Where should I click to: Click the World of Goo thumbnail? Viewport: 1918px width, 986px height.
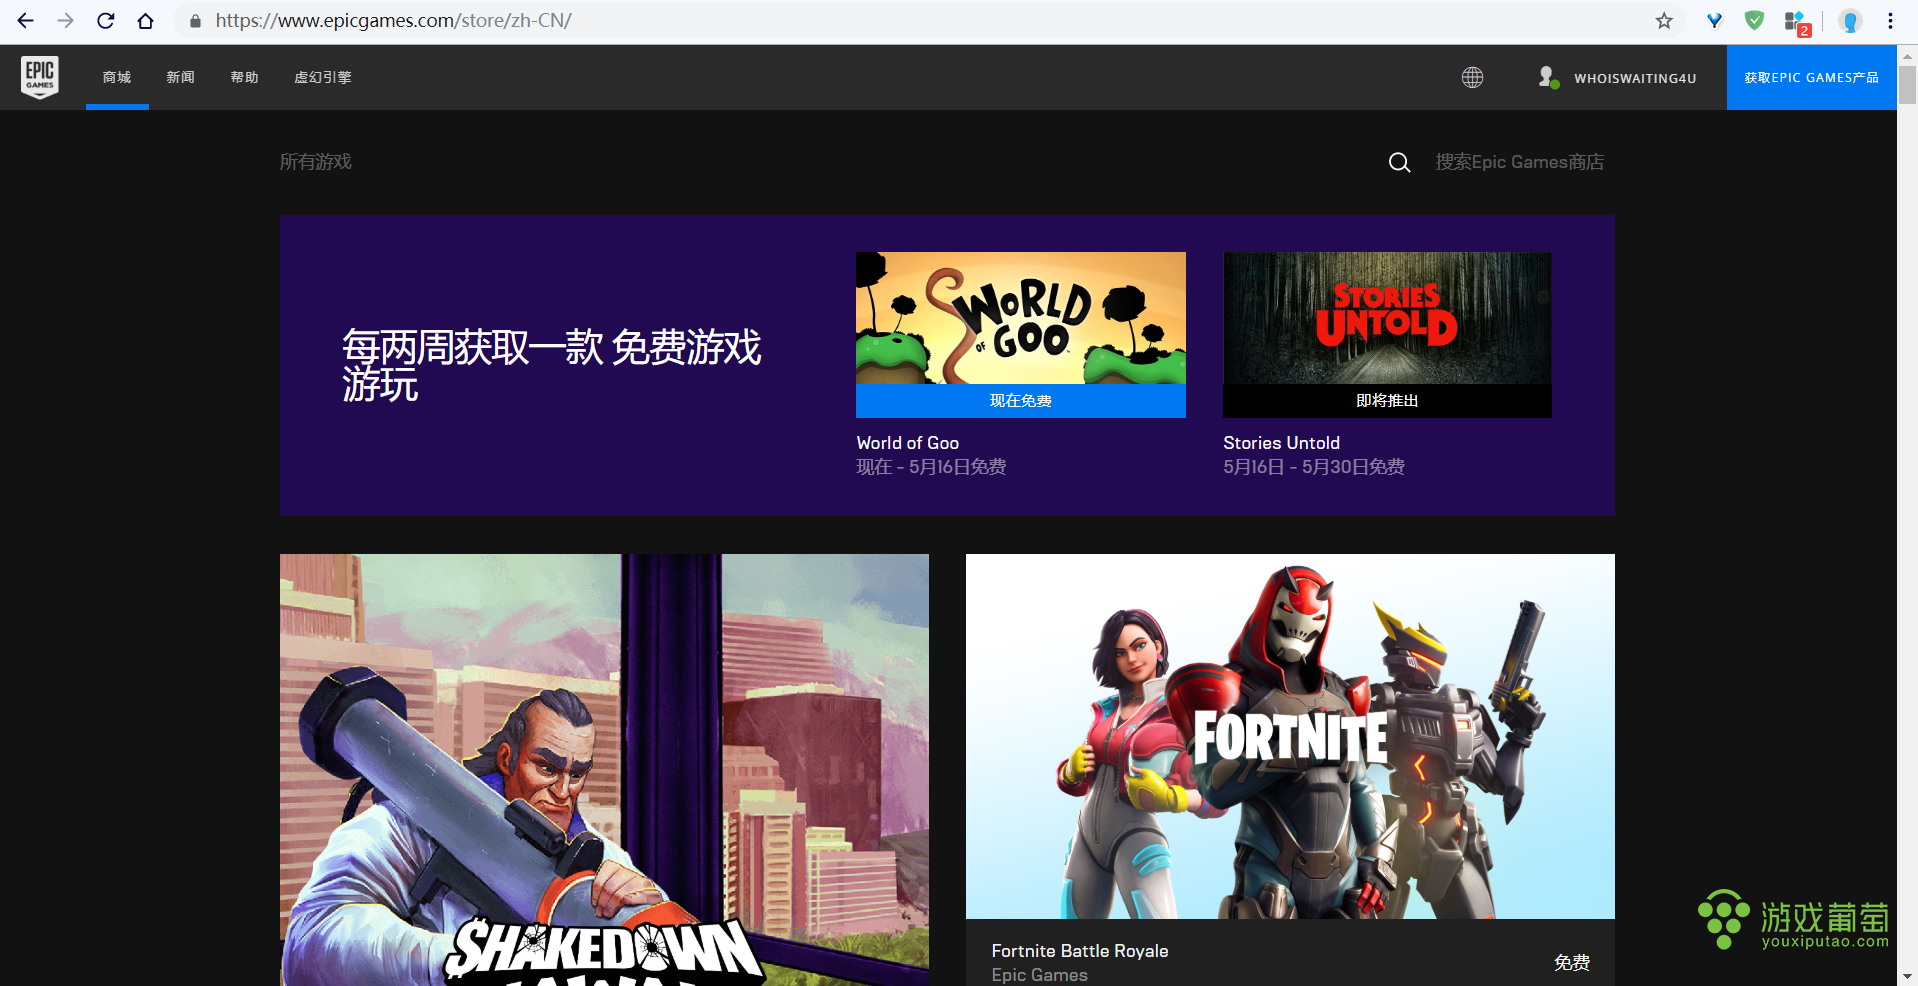tap(1021, 318)
